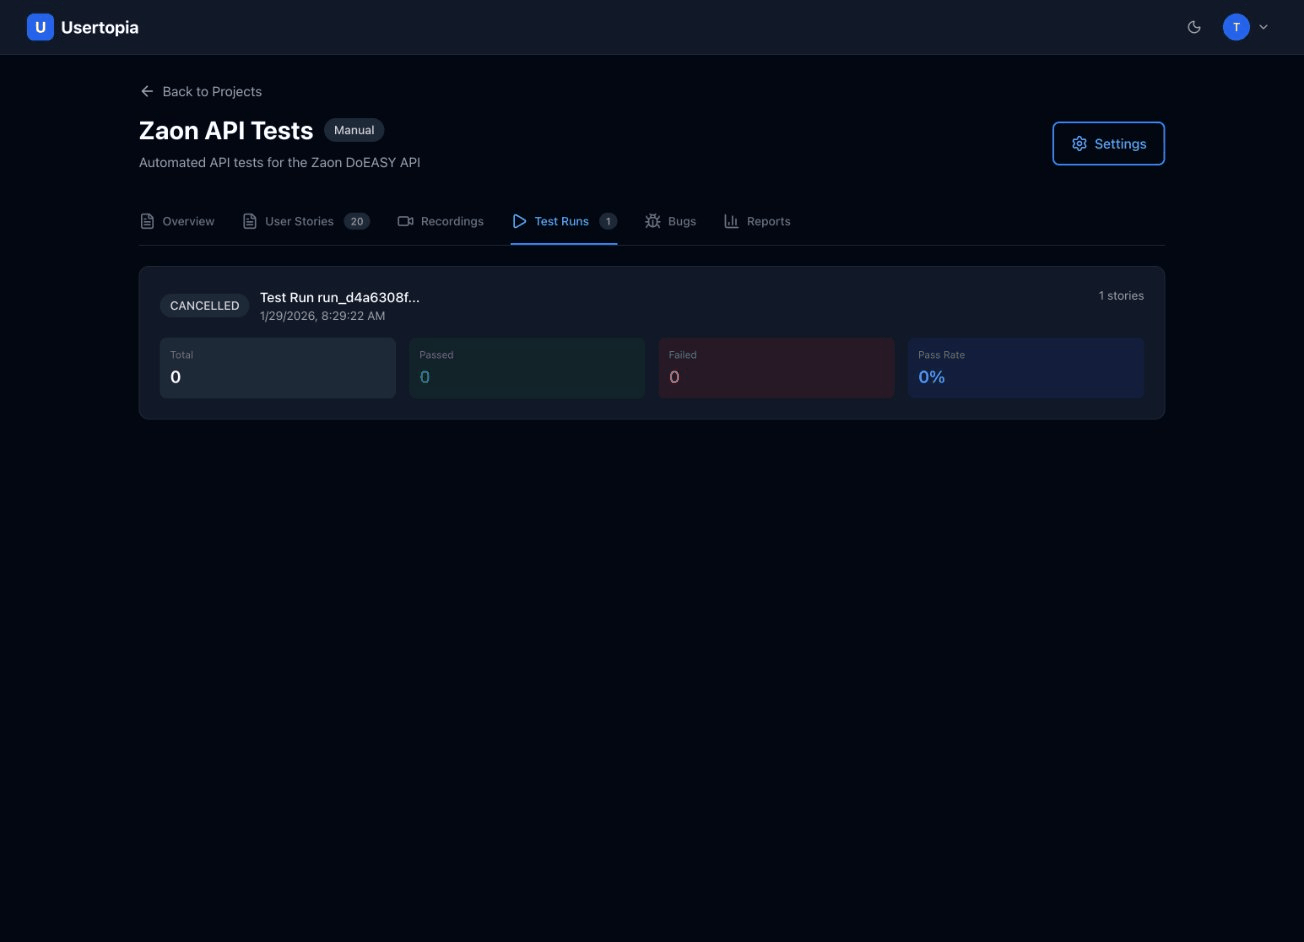Click the Failed count card

776,368
